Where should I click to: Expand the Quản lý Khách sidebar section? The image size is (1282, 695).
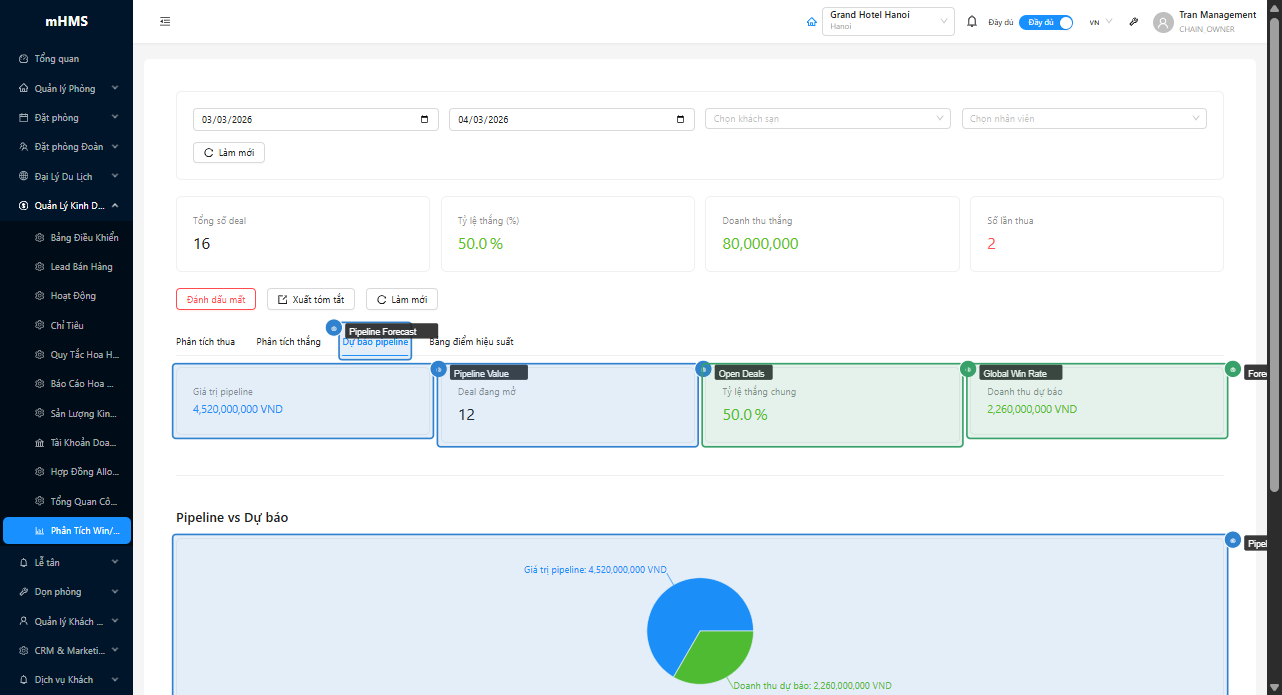click(x=67, y=621)
